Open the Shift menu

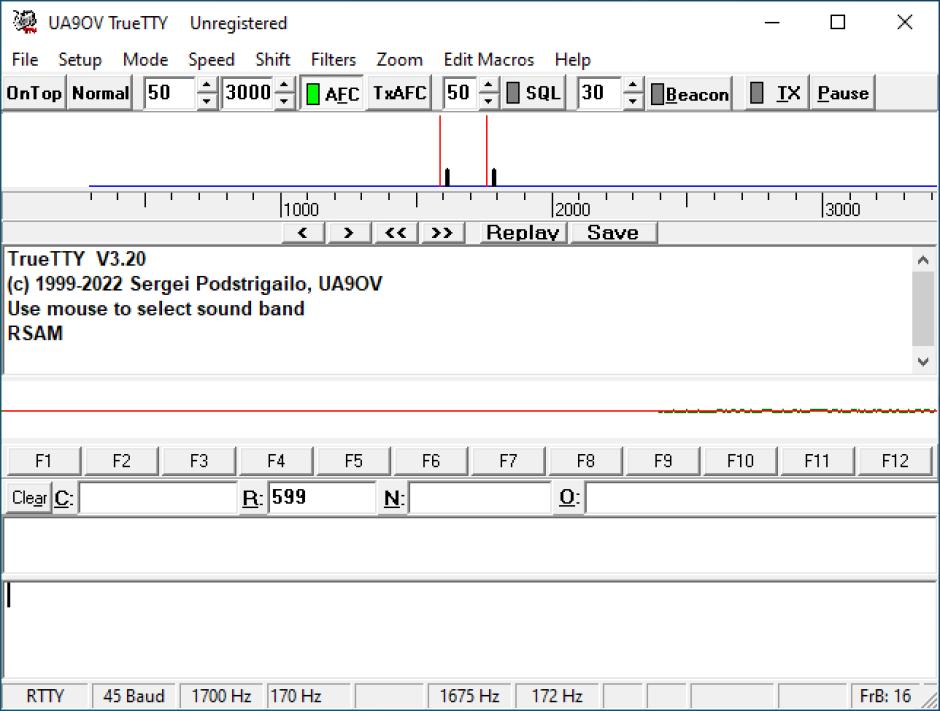tap(273, 59)
